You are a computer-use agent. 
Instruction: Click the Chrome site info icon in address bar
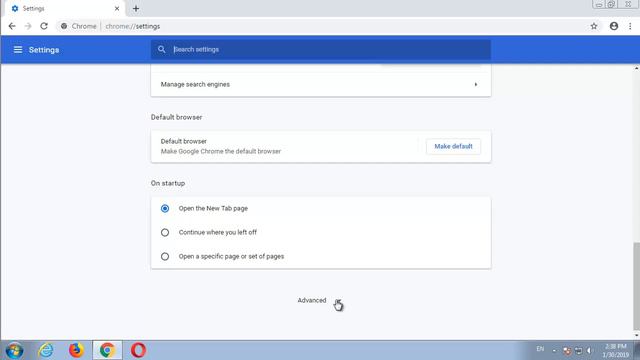64,26
